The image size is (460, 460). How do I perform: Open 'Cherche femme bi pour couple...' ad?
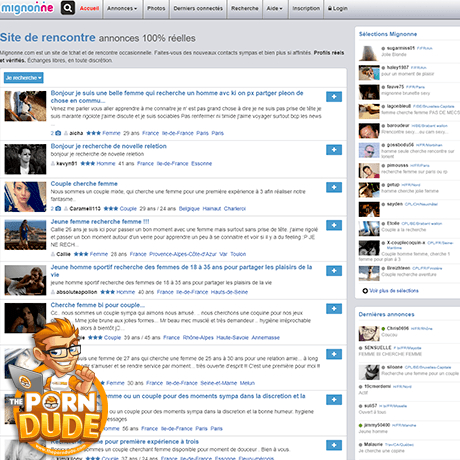point(98,305)
